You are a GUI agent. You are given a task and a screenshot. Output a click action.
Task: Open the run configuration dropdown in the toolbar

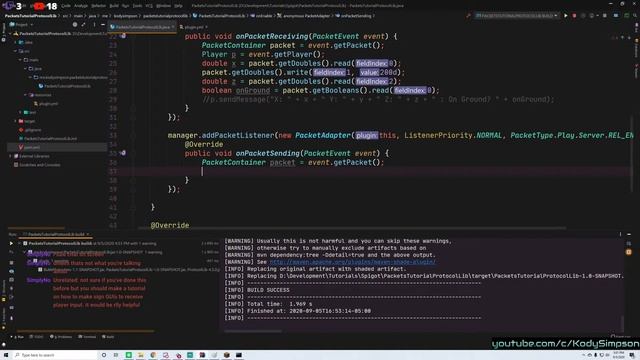(516, 16)
